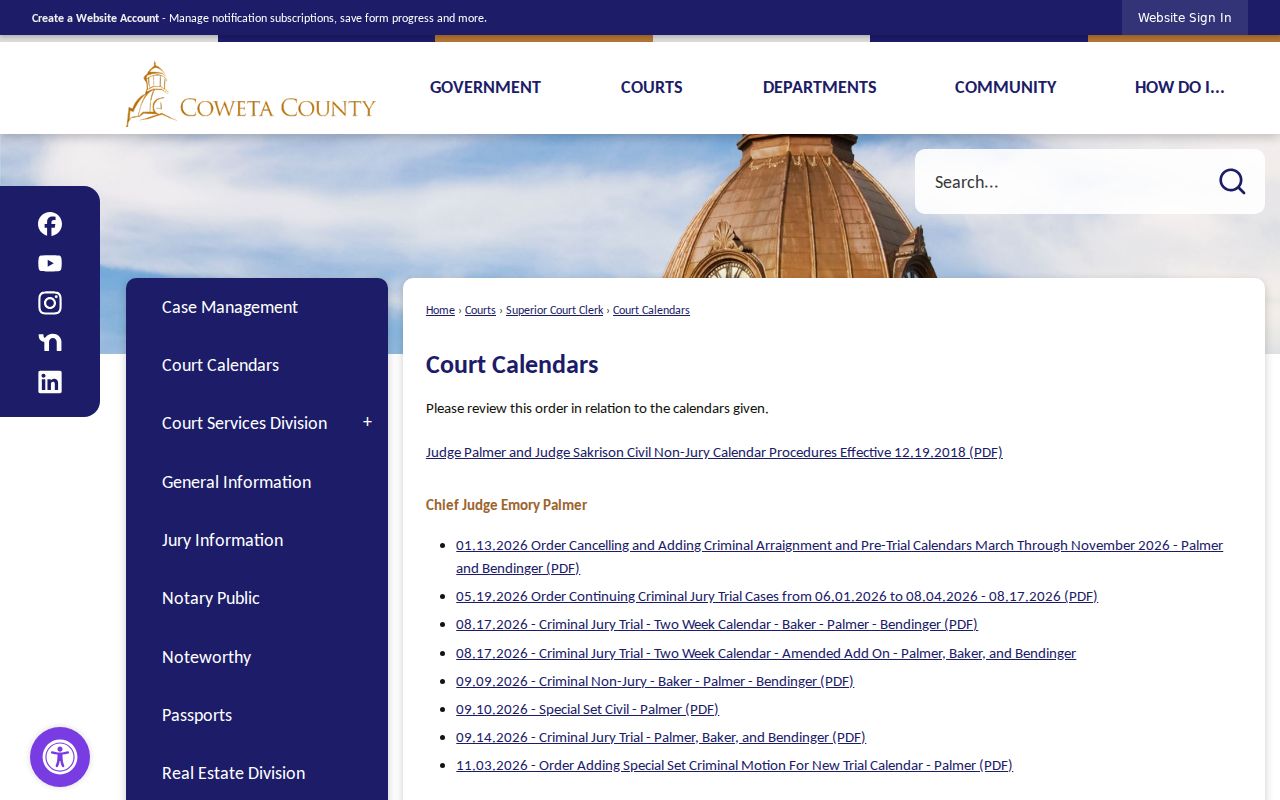Open the Government menu
Screen dimensions: 1280x800
coord(485,87)
